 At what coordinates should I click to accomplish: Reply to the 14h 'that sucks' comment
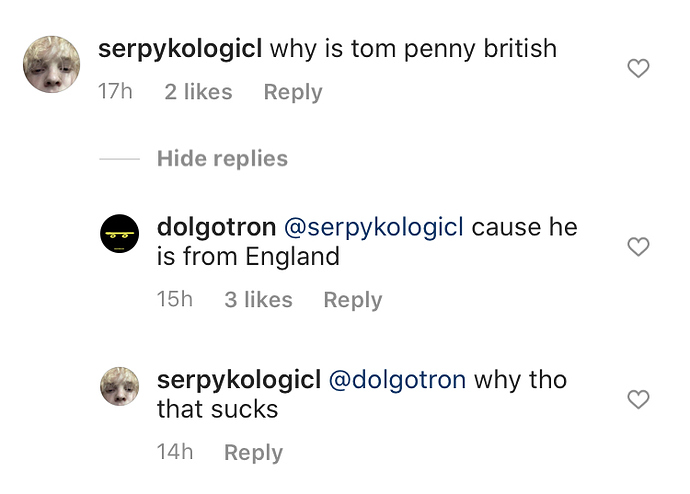[x=253, y=452]
